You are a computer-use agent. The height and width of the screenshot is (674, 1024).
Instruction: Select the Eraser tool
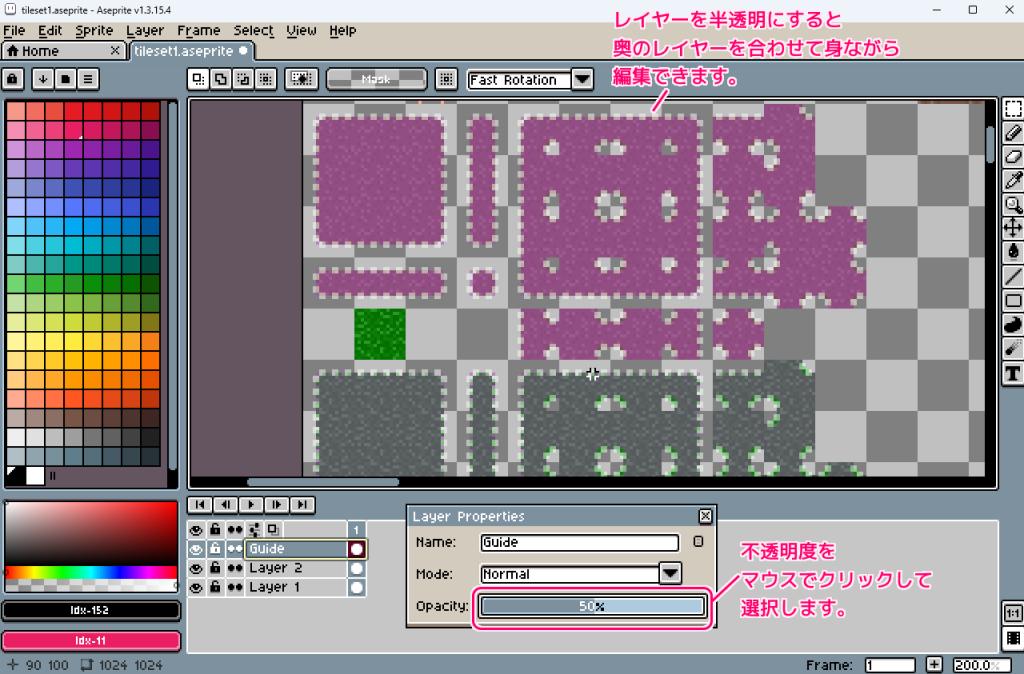pos(1012,157)
